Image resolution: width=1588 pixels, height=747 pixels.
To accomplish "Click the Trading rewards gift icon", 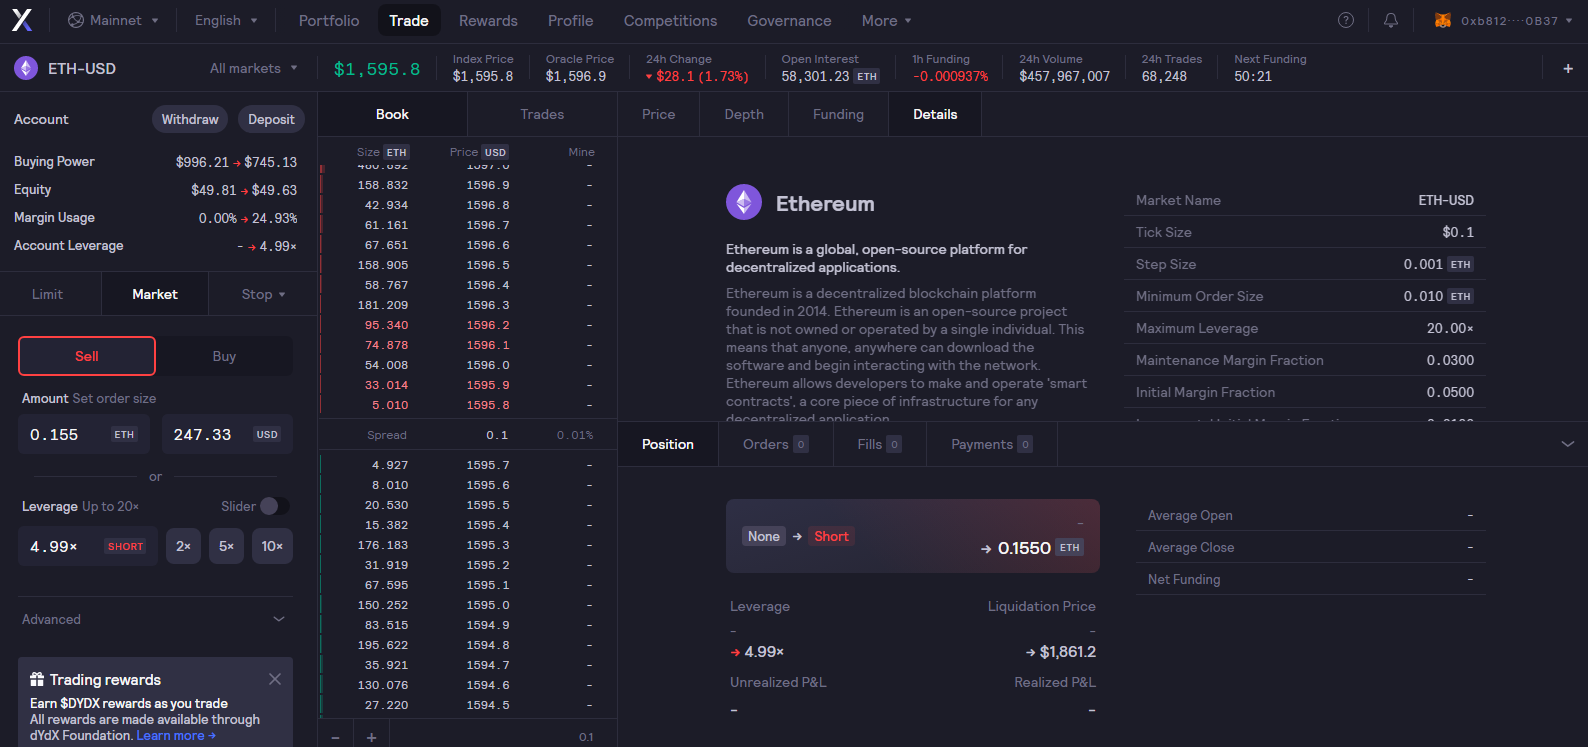I will pos(37,679).
